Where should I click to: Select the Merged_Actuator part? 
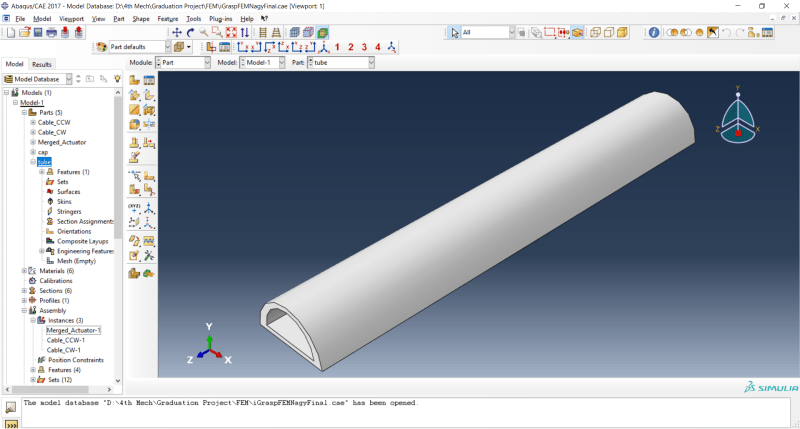62,142
